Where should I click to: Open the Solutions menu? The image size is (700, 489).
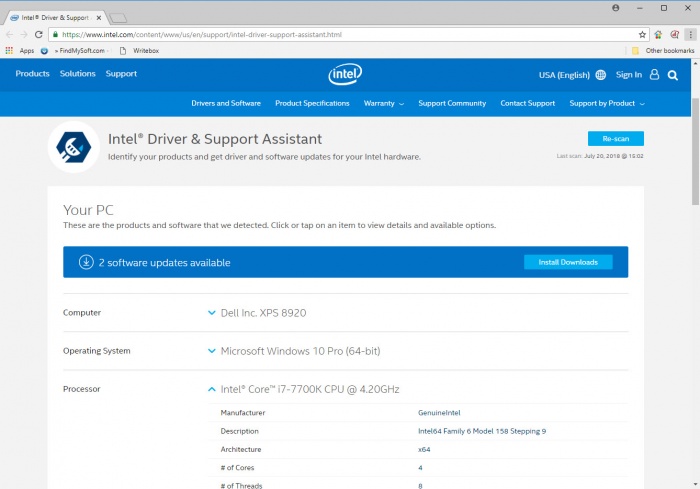78,74
